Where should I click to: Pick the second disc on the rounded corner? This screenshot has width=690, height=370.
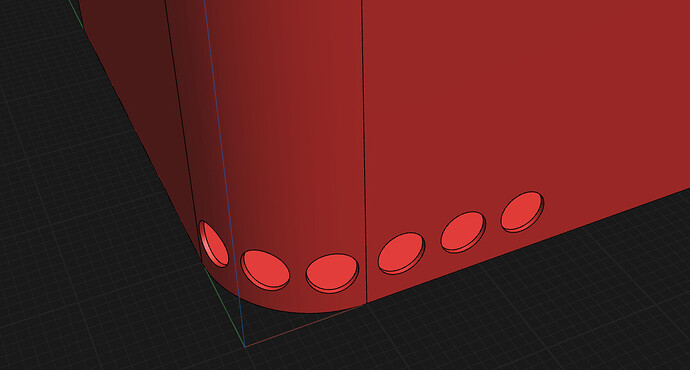pos(265,270)
